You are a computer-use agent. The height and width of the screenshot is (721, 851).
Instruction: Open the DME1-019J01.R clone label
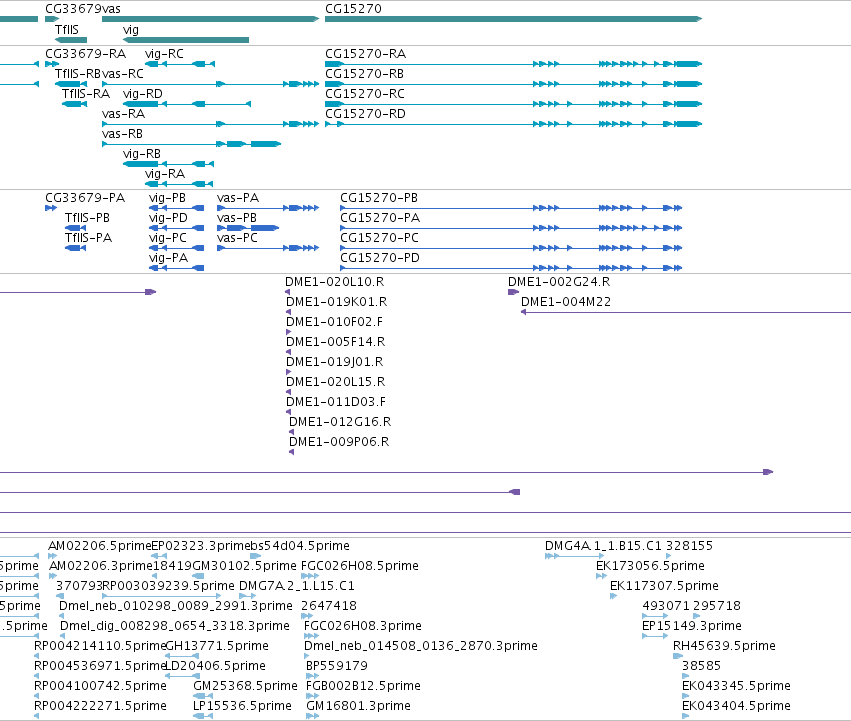tap(334, 363)
